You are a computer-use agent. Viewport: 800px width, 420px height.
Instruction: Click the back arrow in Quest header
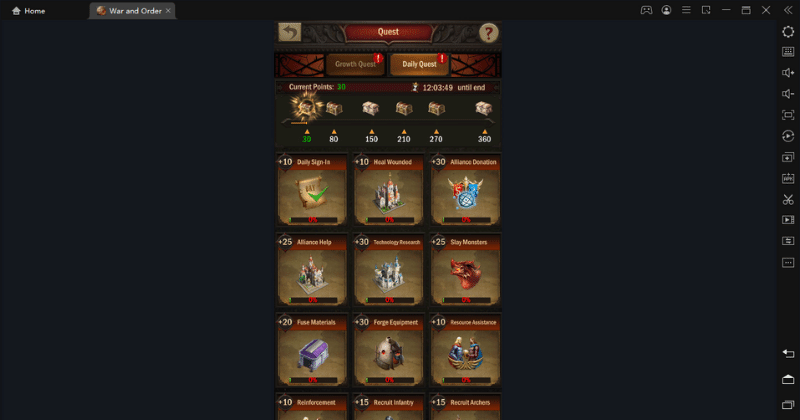pyautogui.click(x=290, y=33)
